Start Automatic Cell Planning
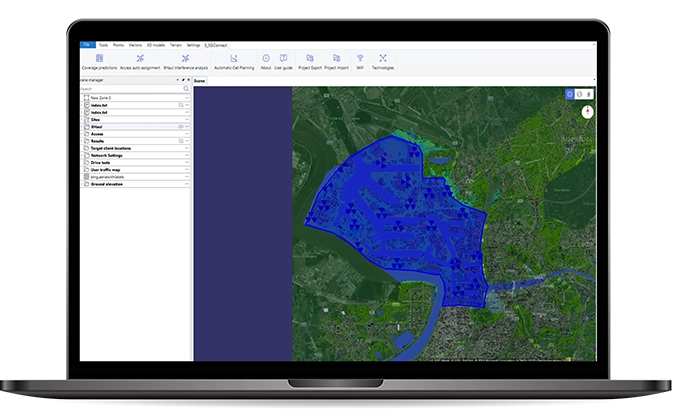 coord(234,62)
